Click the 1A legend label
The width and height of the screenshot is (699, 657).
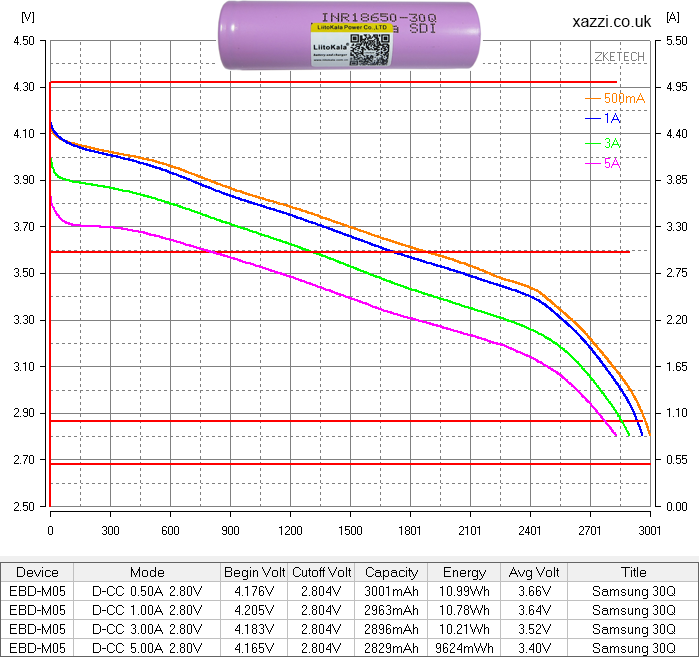pos(612,118)
